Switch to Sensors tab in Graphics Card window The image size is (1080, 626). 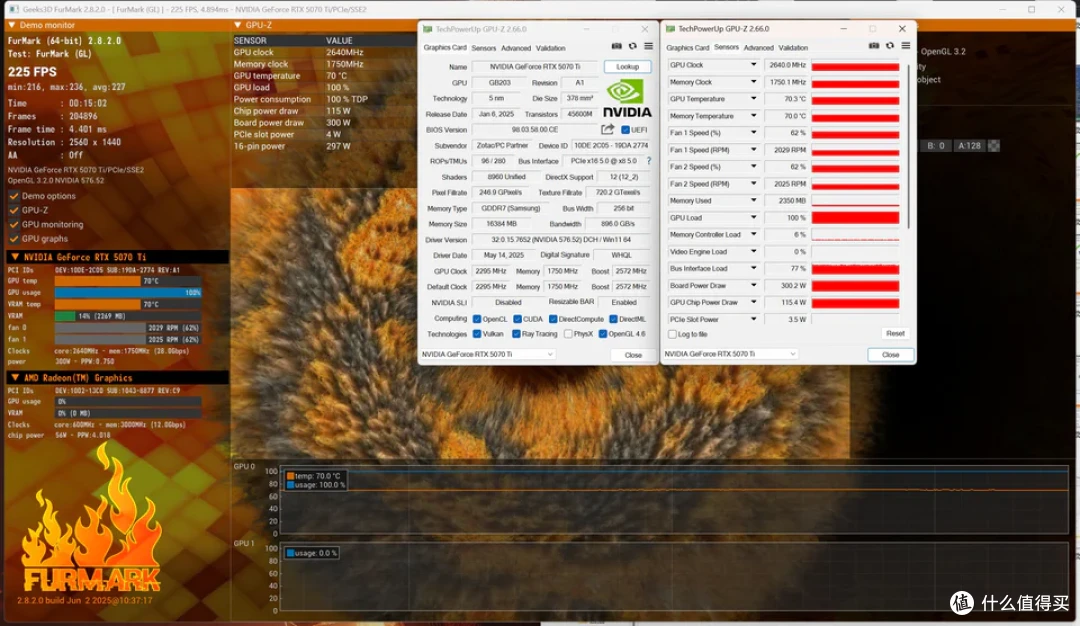[484, 48]
